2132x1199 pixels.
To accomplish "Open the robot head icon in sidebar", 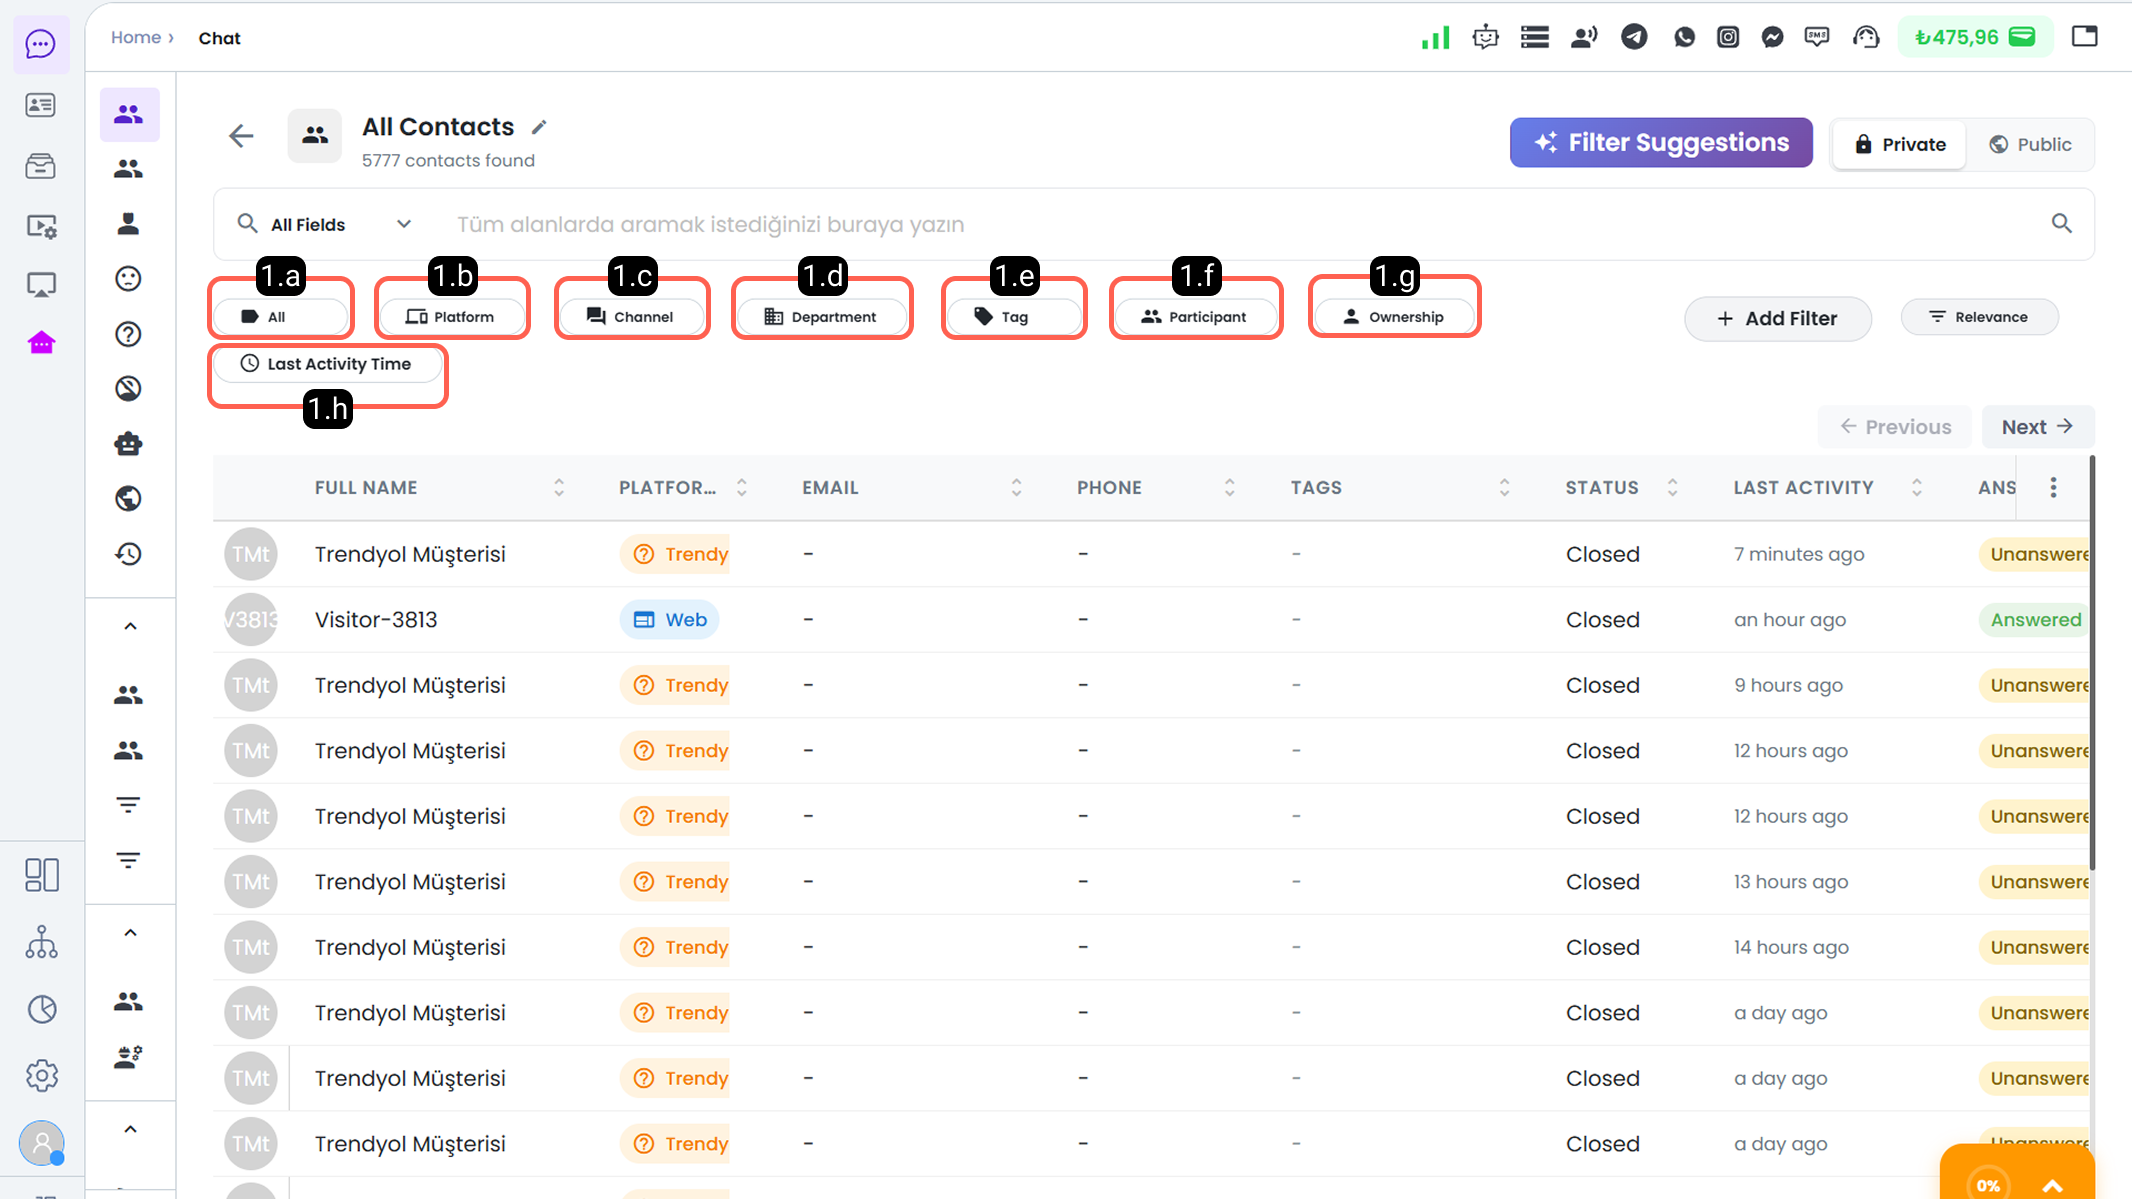I will pyautogui.click(x=128, y=444).
